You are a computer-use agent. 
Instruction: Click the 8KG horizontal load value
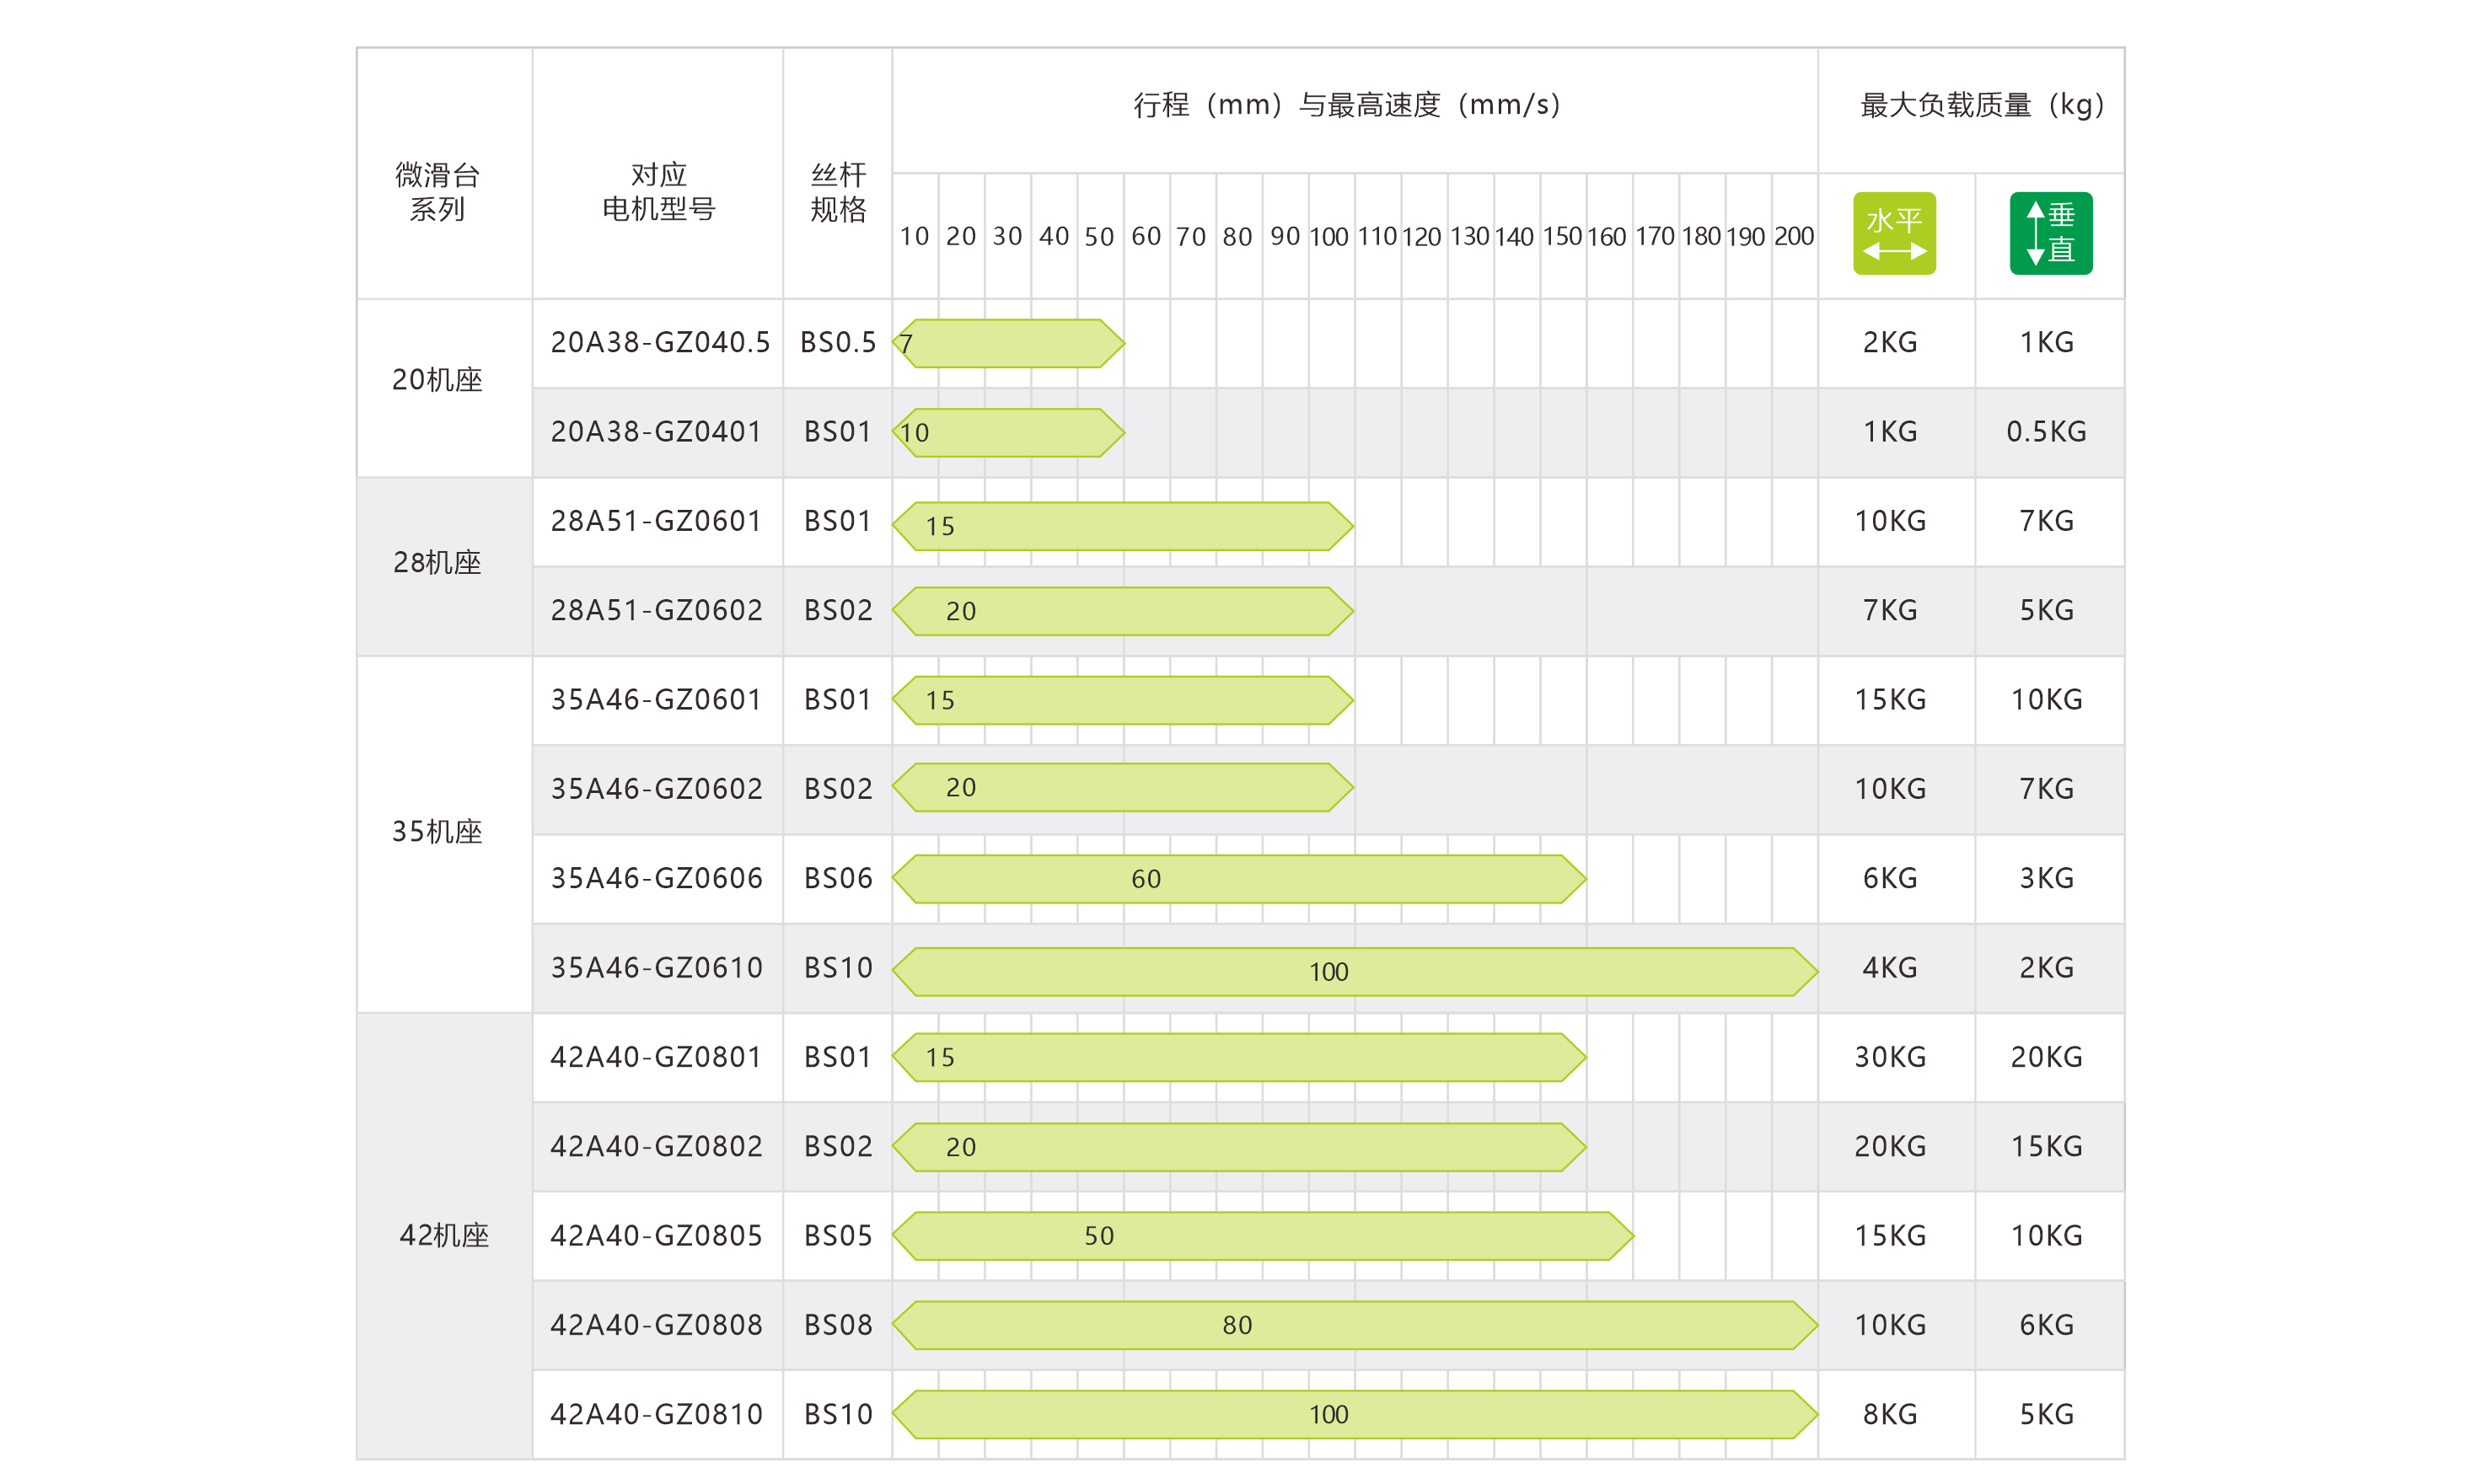[1890, 1414]
